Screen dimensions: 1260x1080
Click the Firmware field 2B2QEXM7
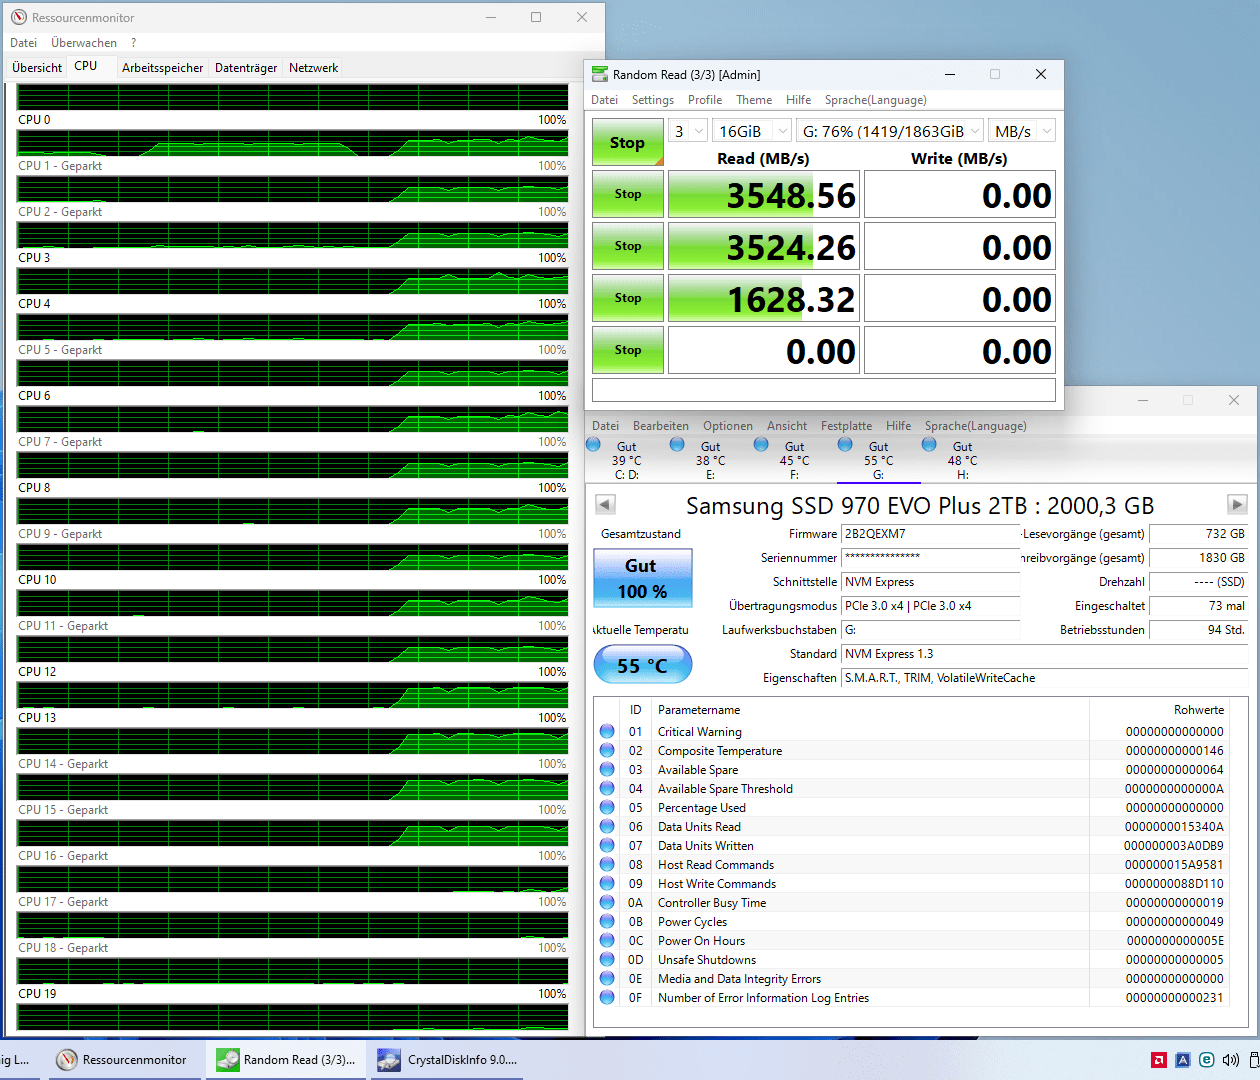pyautogui.click(x=931, y=534)
